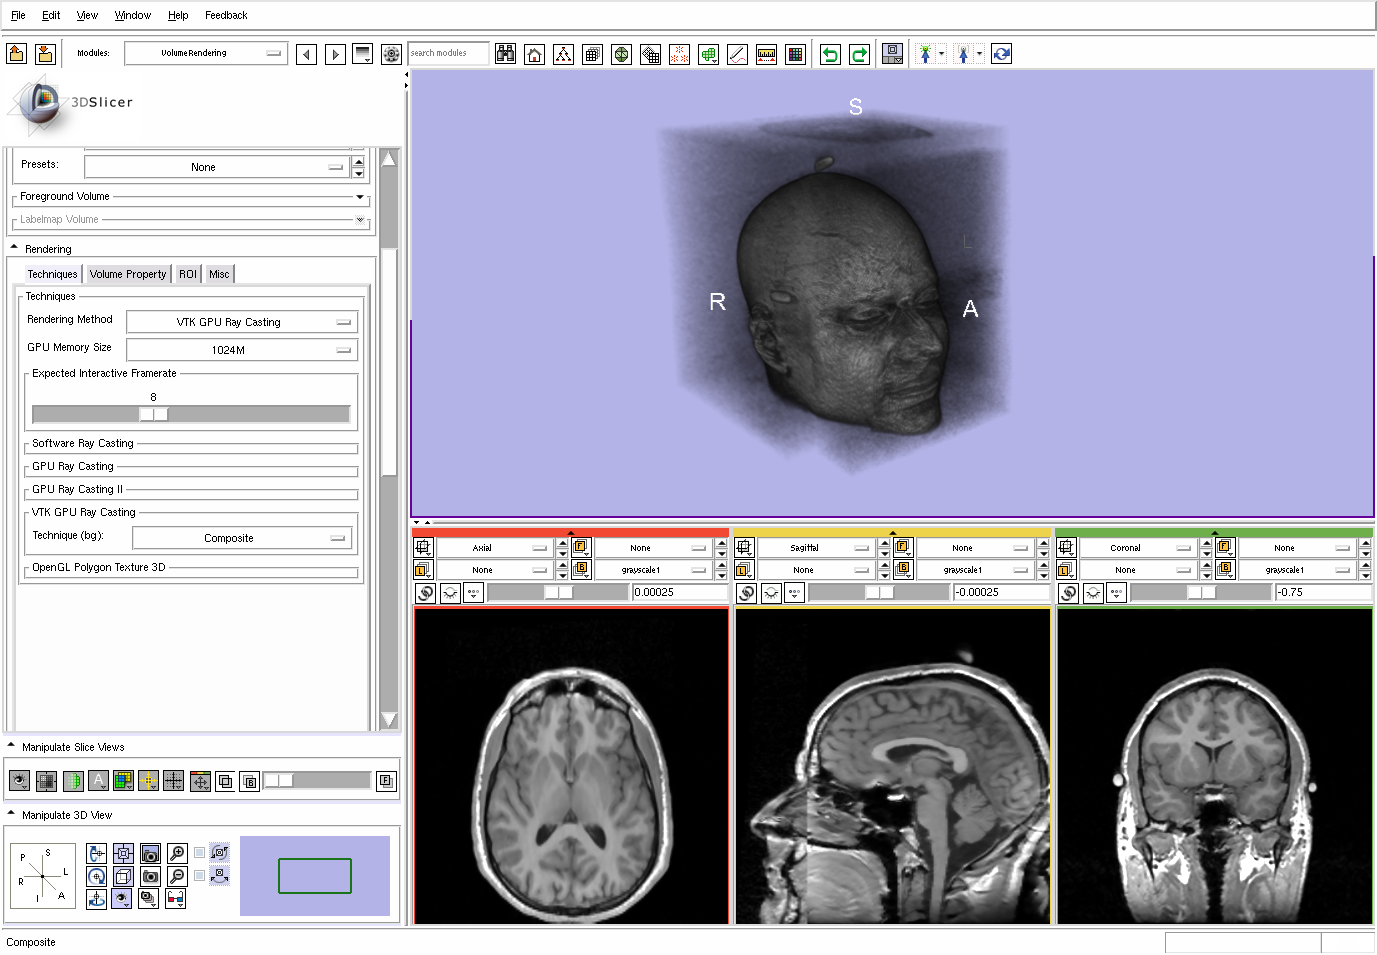This screenshot has height=955, width=1377.
Task: Toggle the upper checkbox beside zoom in
Action: tap(200, 853)
